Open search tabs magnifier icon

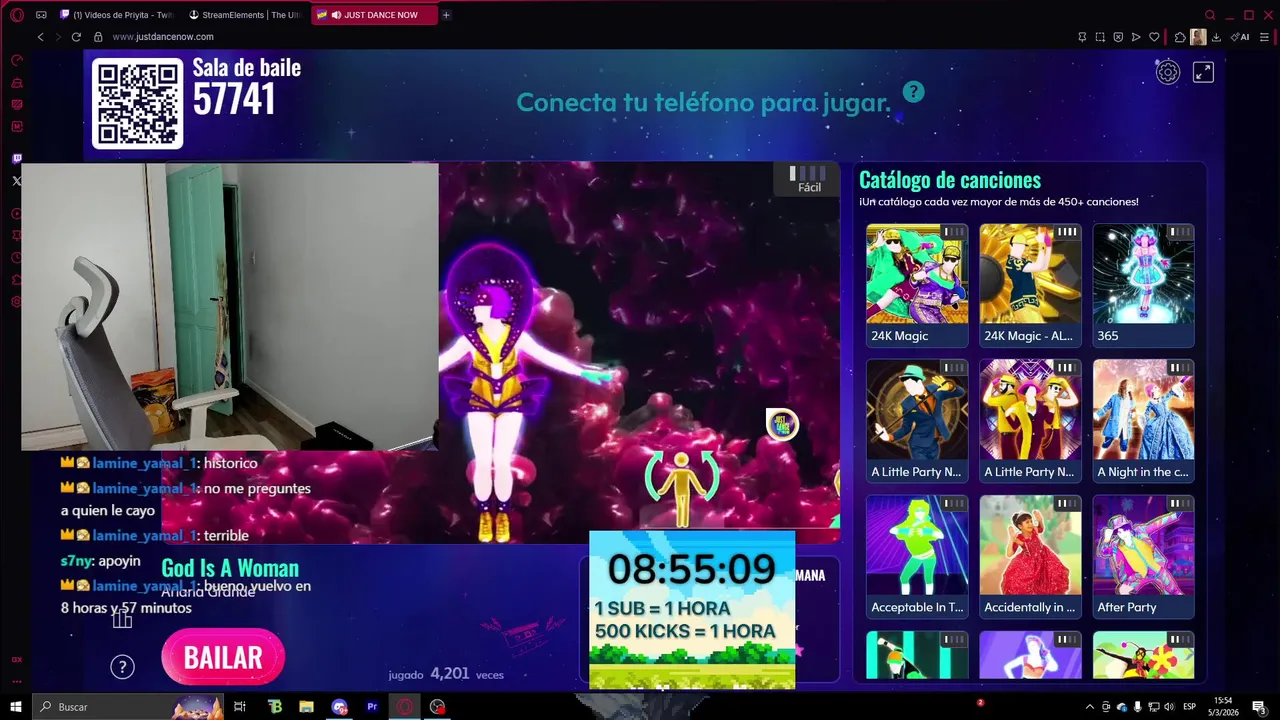tap(1210, 15)
